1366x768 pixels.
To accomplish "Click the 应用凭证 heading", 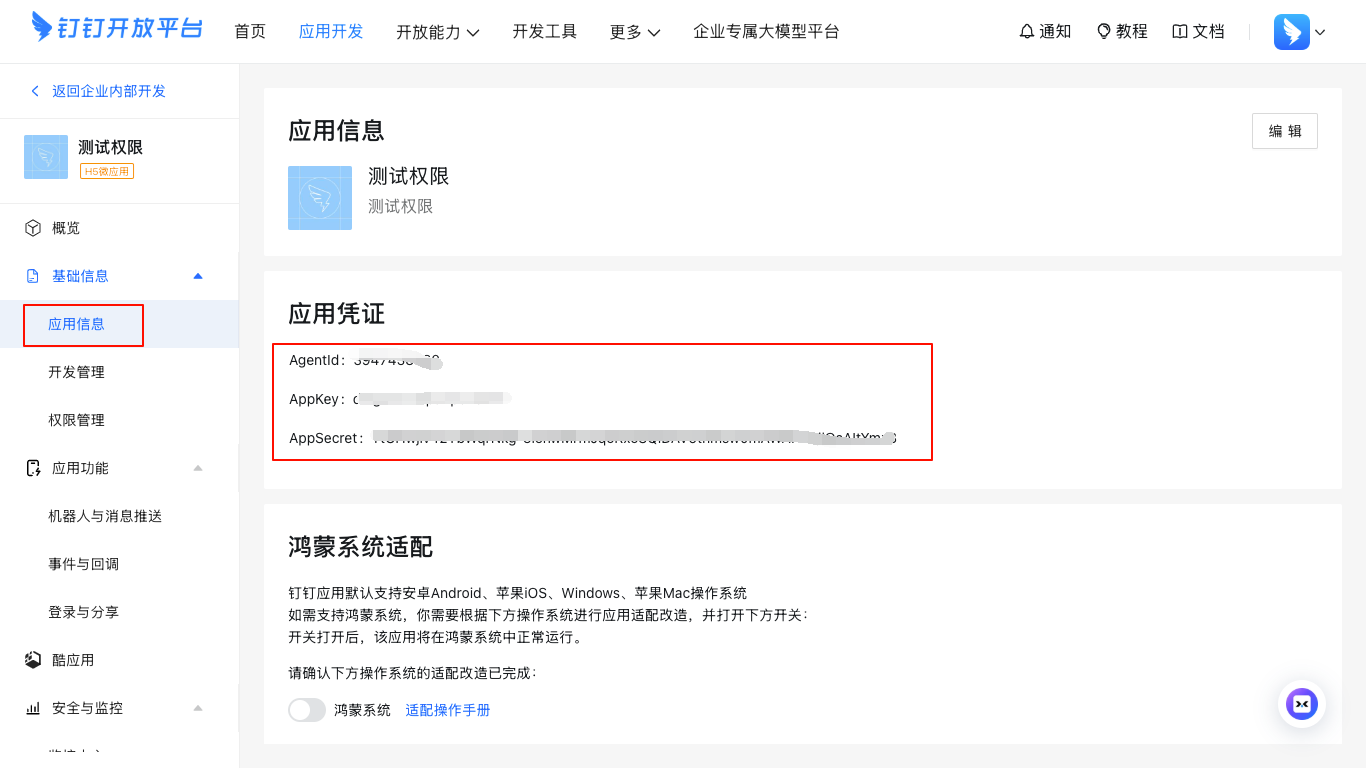I will pos(336,314).
